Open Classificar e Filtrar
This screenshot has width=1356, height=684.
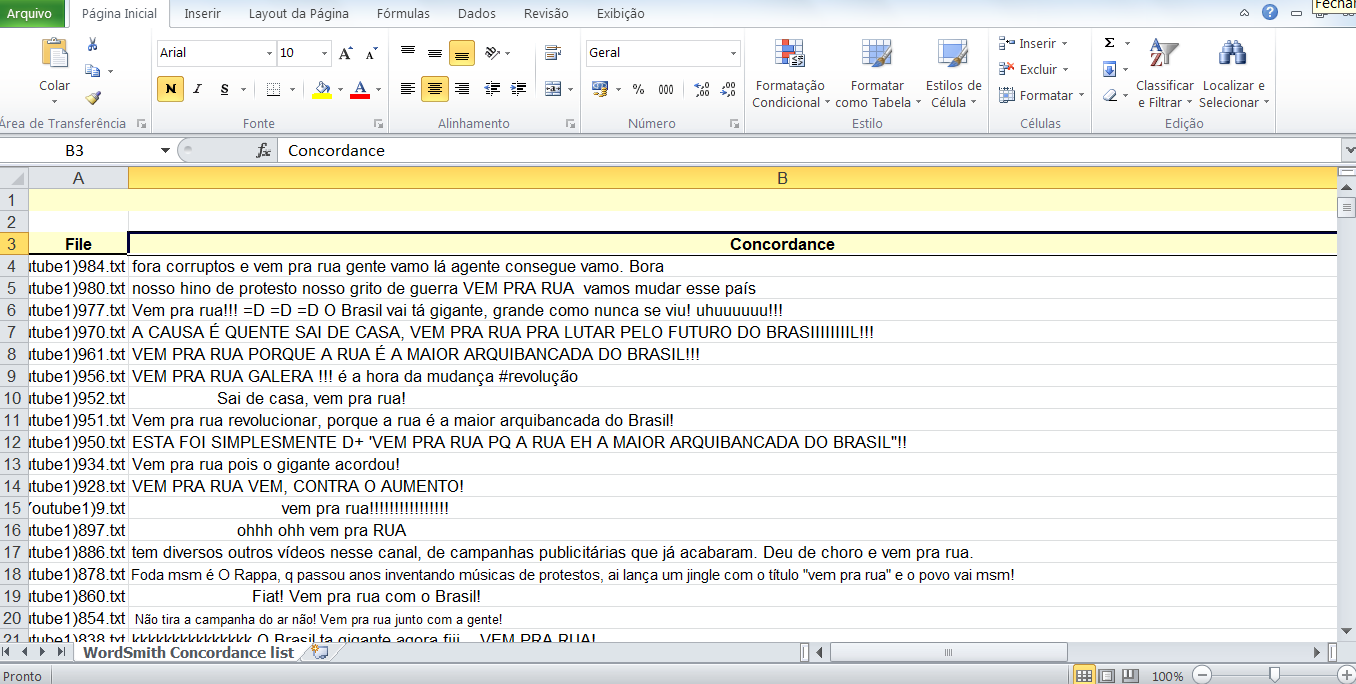click(x=1164, y=72)
